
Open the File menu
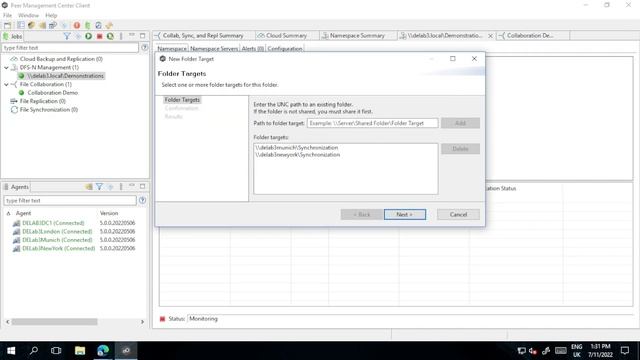click(7, 16)
